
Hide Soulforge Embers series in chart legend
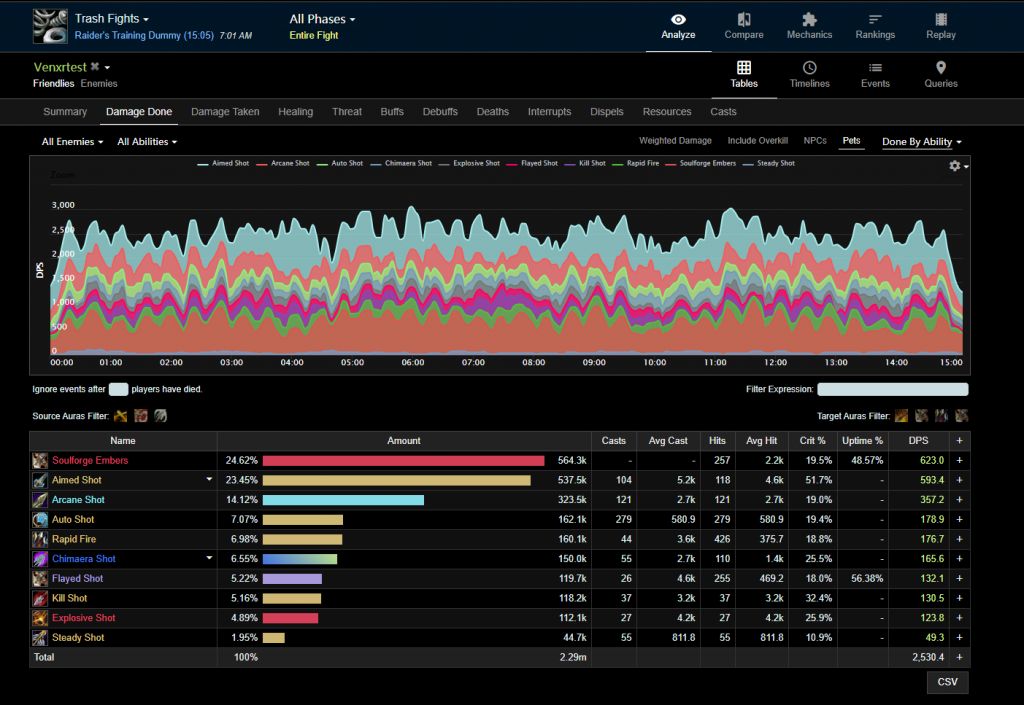coord(701,163)
